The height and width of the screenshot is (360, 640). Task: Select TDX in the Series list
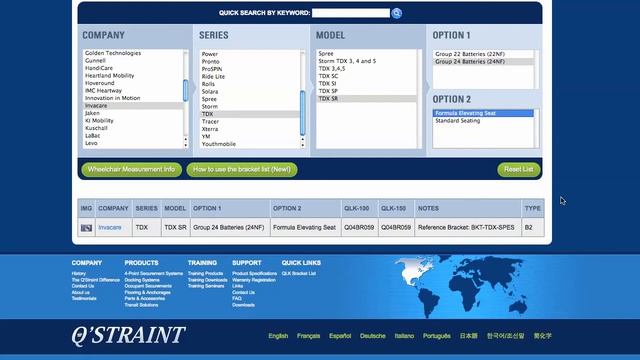point(250,114)
